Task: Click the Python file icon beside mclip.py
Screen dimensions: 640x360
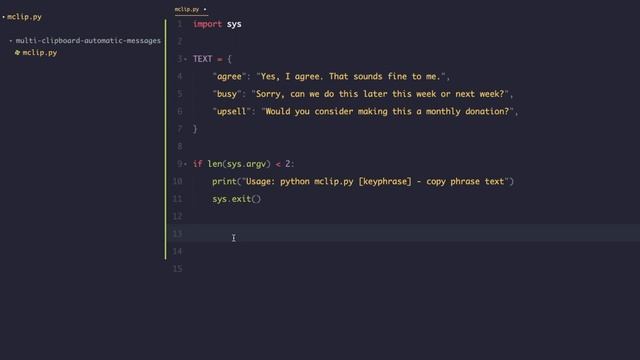Action: tap(17, 53)
